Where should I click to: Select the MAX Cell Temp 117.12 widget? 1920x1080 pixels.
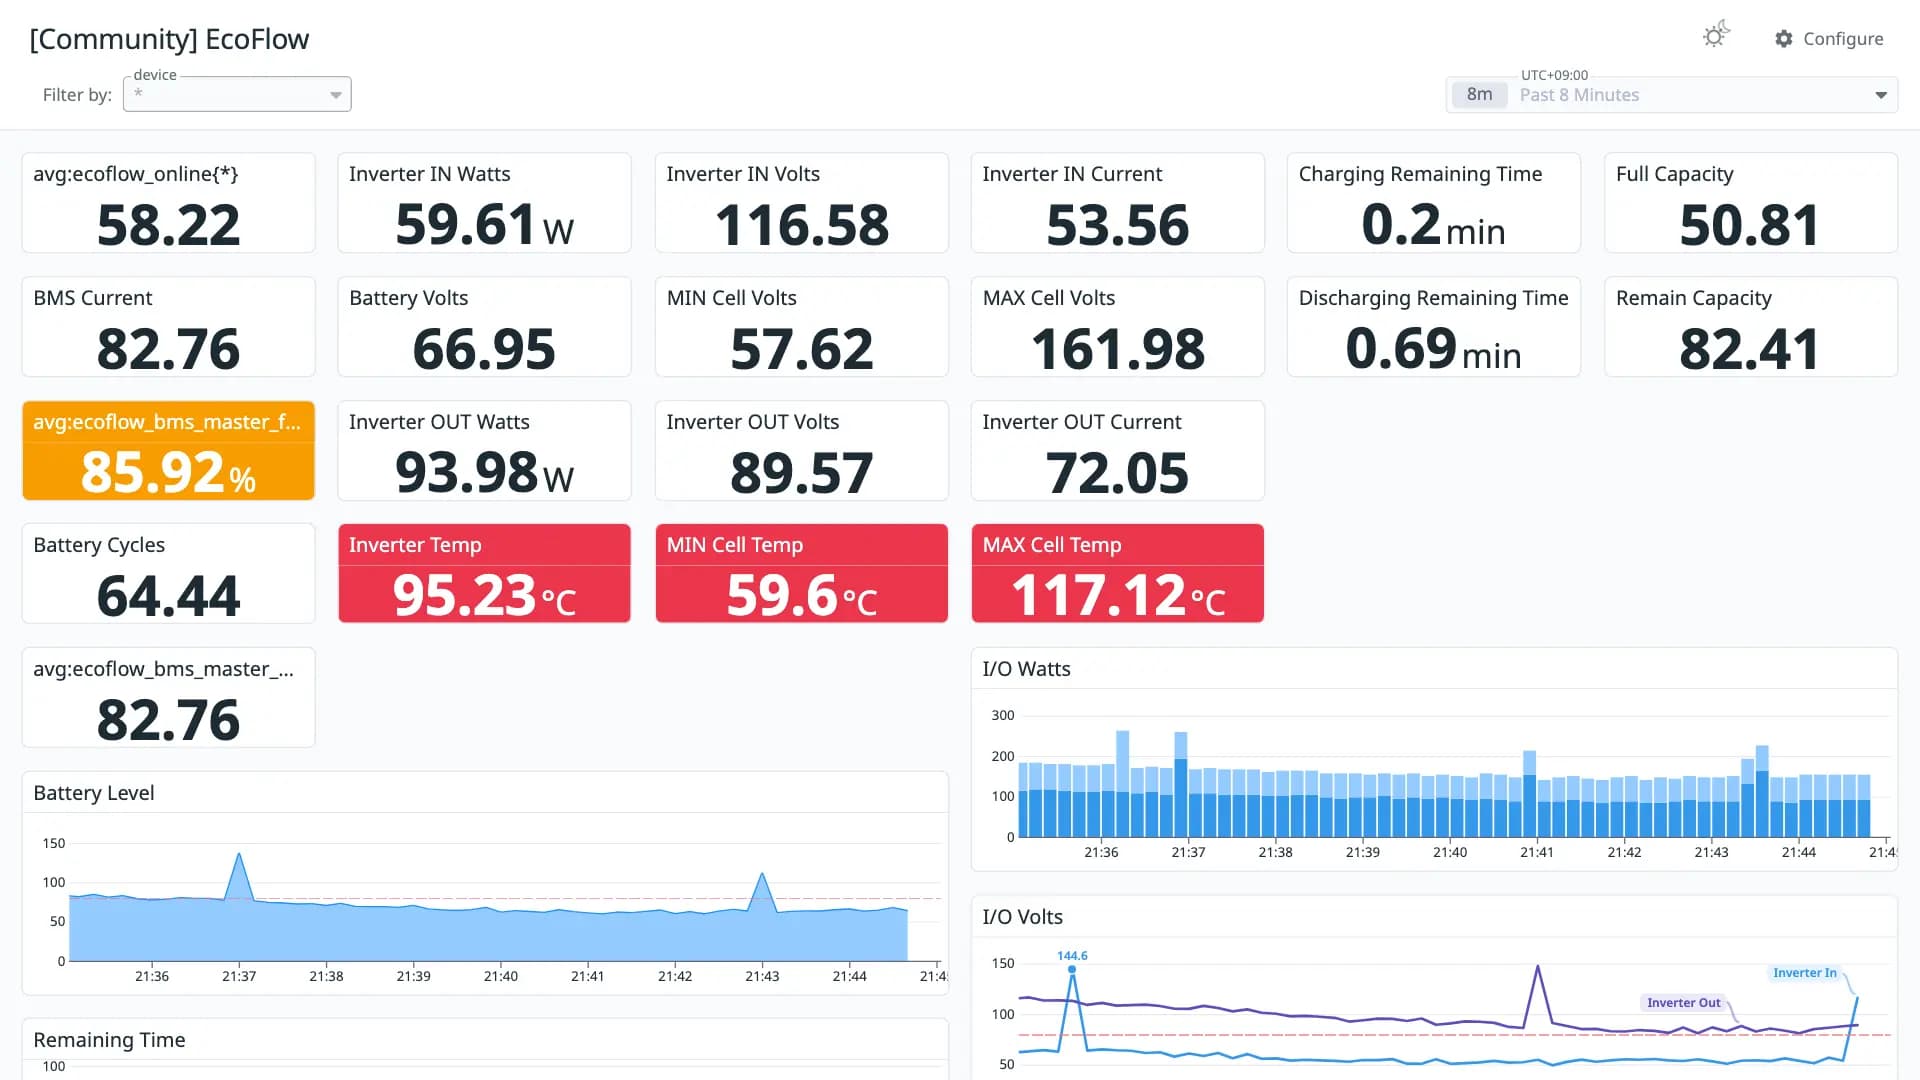(1117, 573)
